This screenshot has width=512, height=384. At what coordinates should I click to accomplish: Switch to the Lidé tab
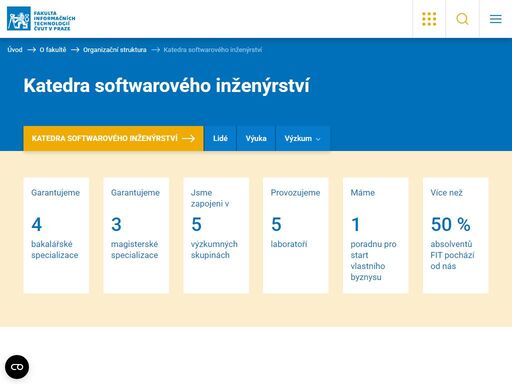220,138
